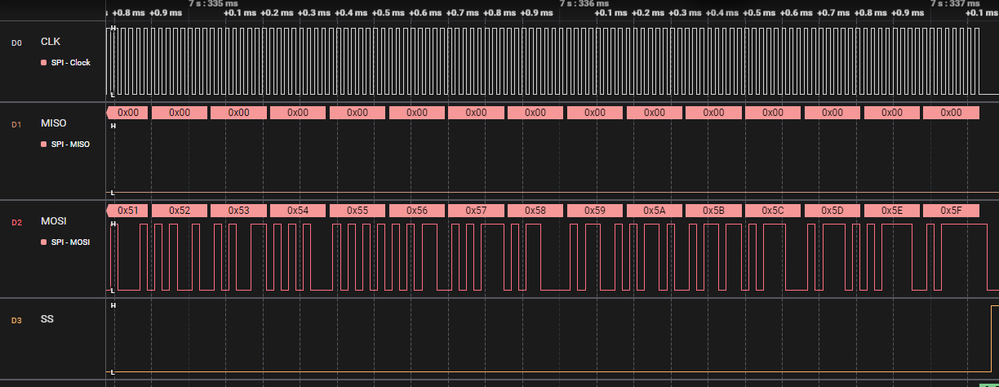Click the pink swatch beside SPI - MISO
999x387 pixels.
[43, 144]
